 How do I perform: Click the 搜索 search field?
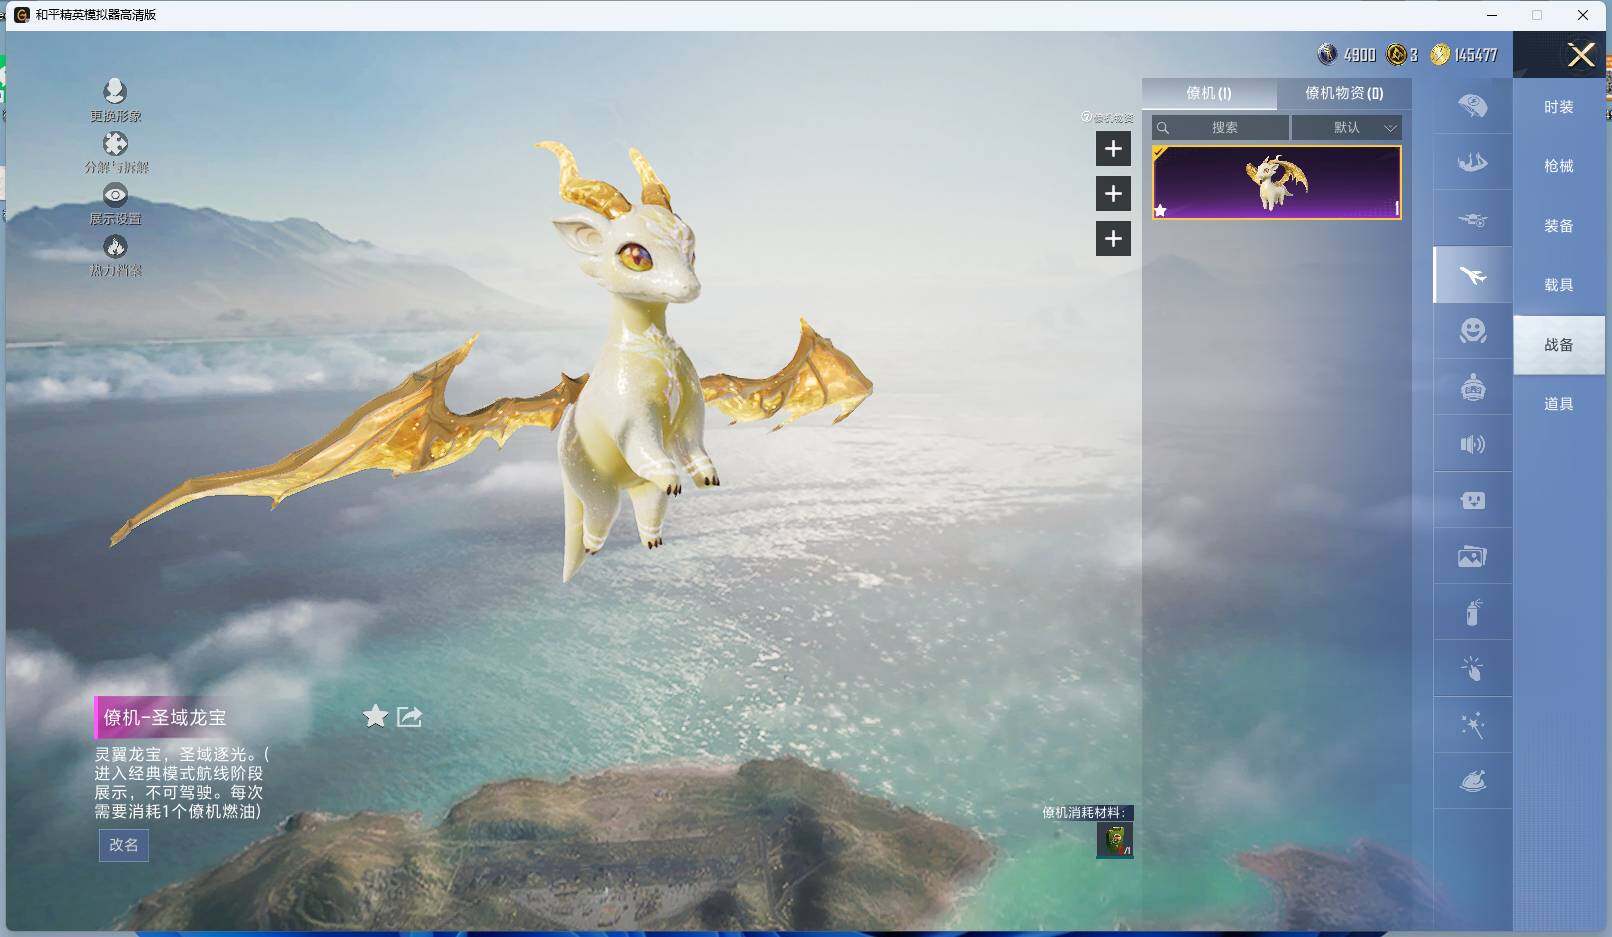[1220, 128]
